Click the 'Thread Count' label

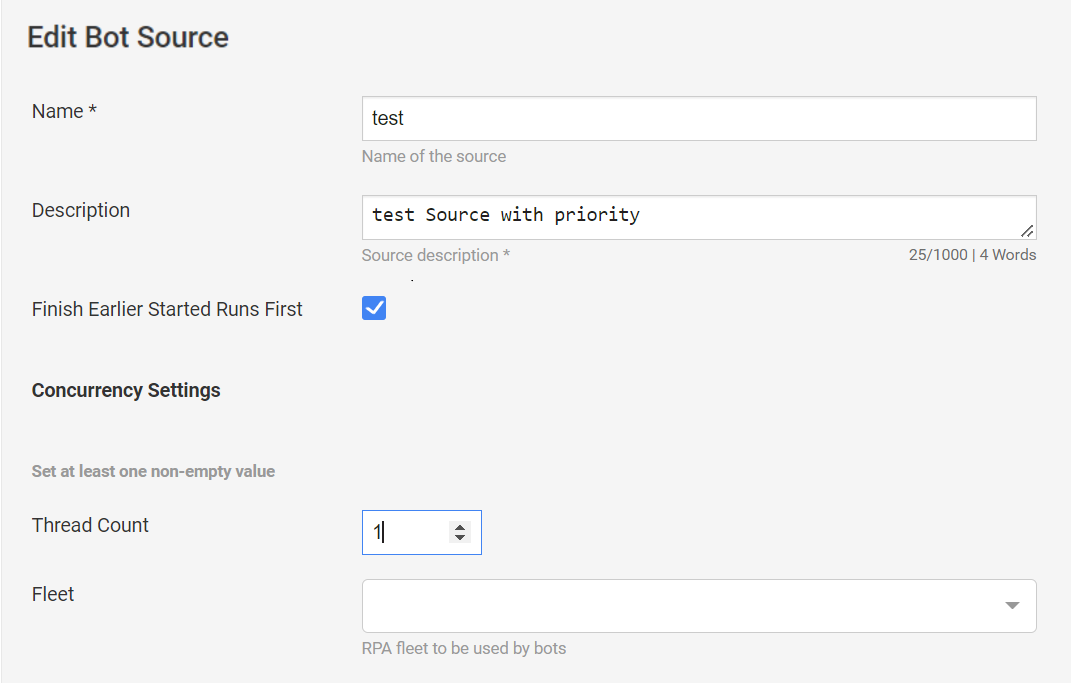[89, 525]
